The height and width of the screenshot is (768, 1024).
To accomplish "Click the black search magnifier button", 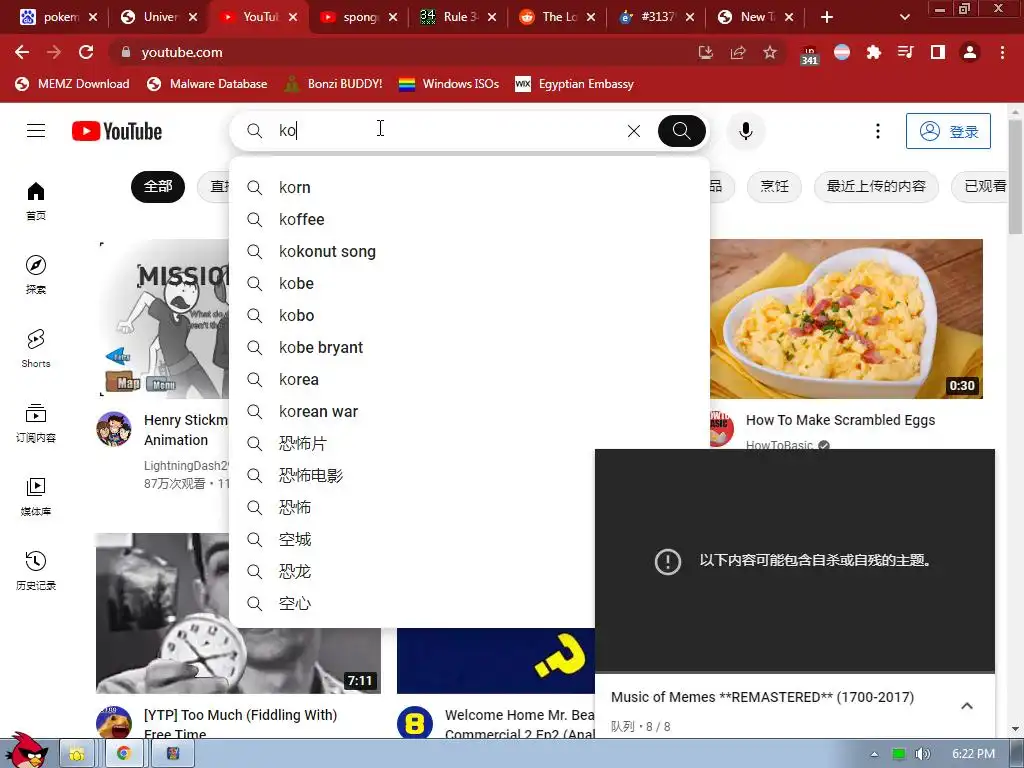I will tap(681, 131).
